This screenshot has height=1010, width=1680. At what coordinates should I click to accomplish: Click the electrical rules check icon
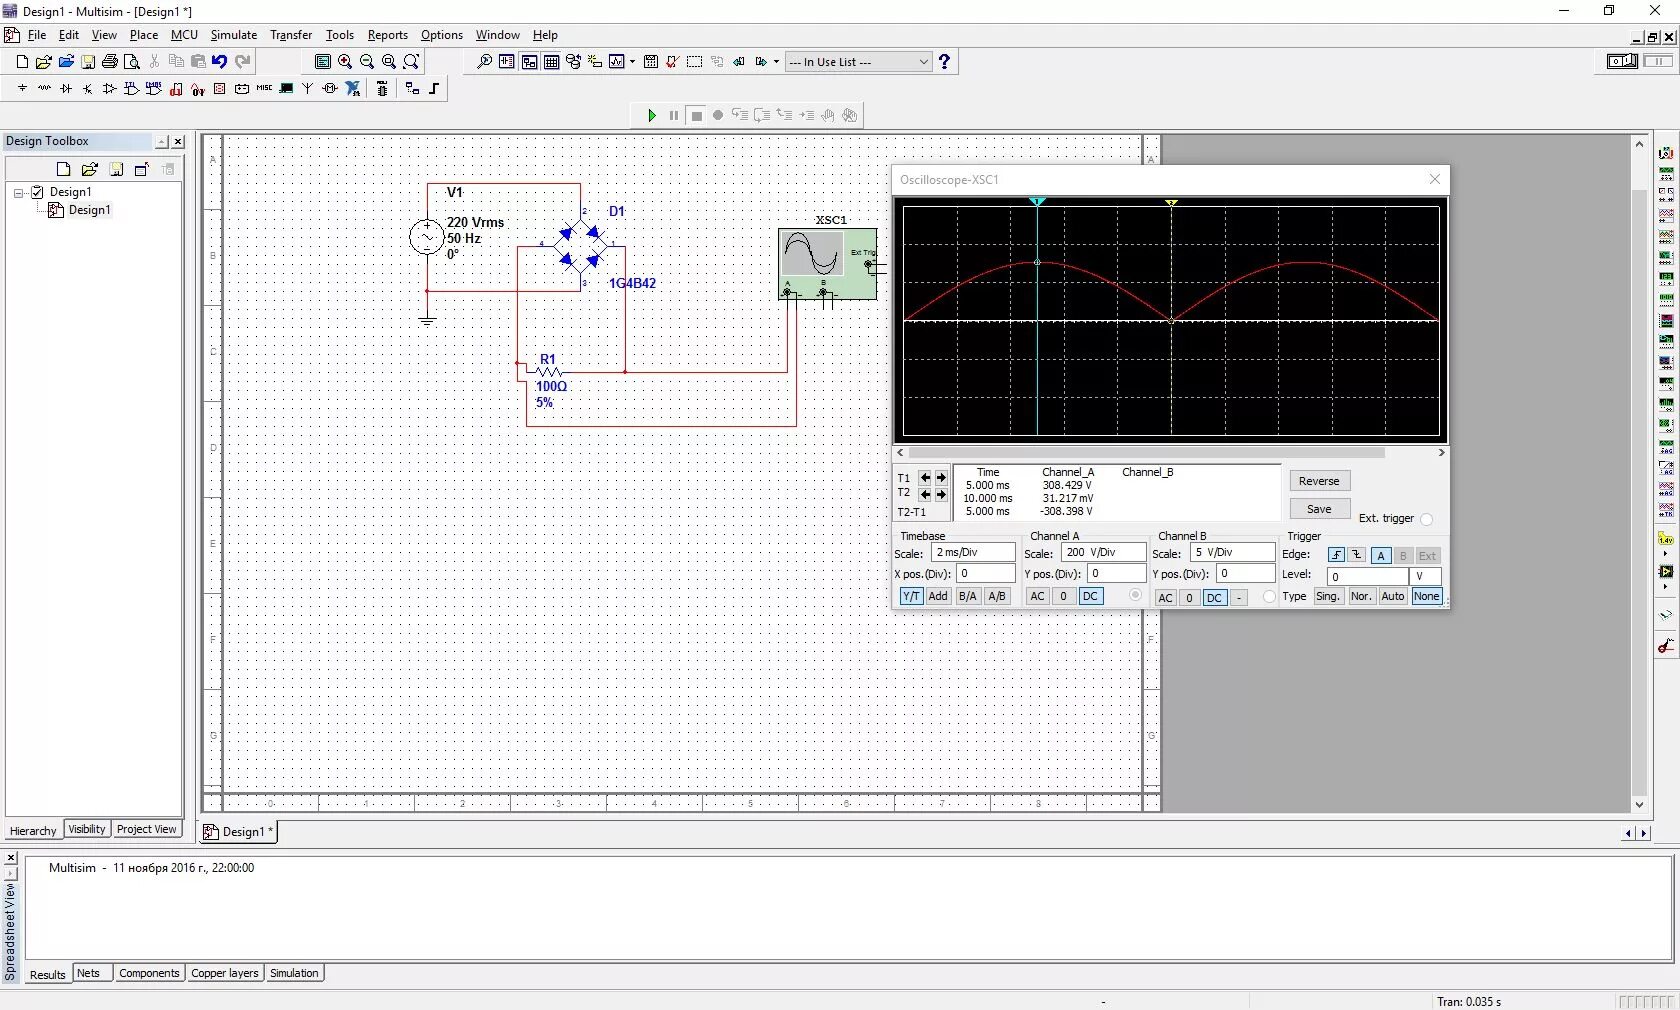pyautogui.click(x=673, y=62)
